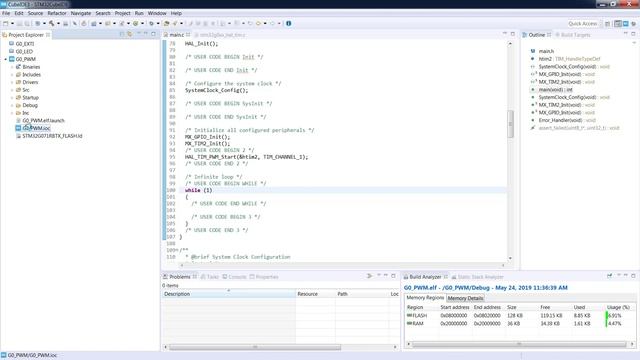Open dropdown arrow next to build hammer
This screenshot has height=360, width=640.
[58, 24]
